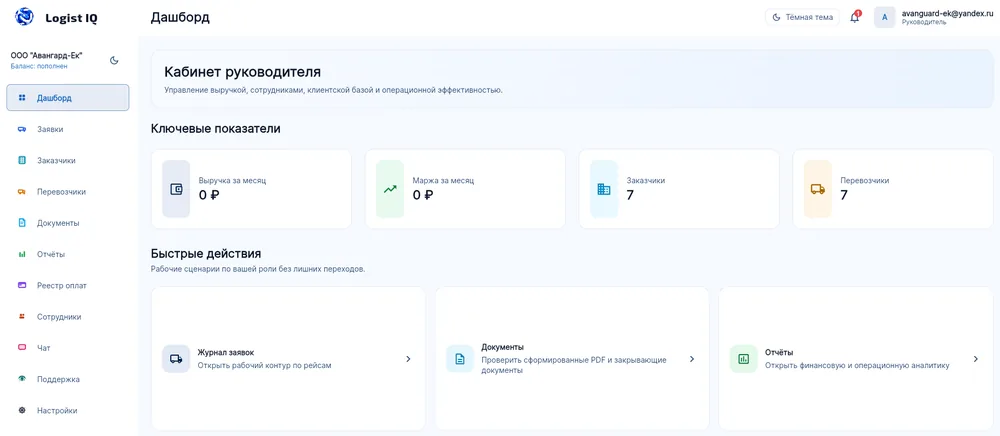Click the Заявки truck icon in sidebar
The image size is (1000, 436).
(22, 129)
